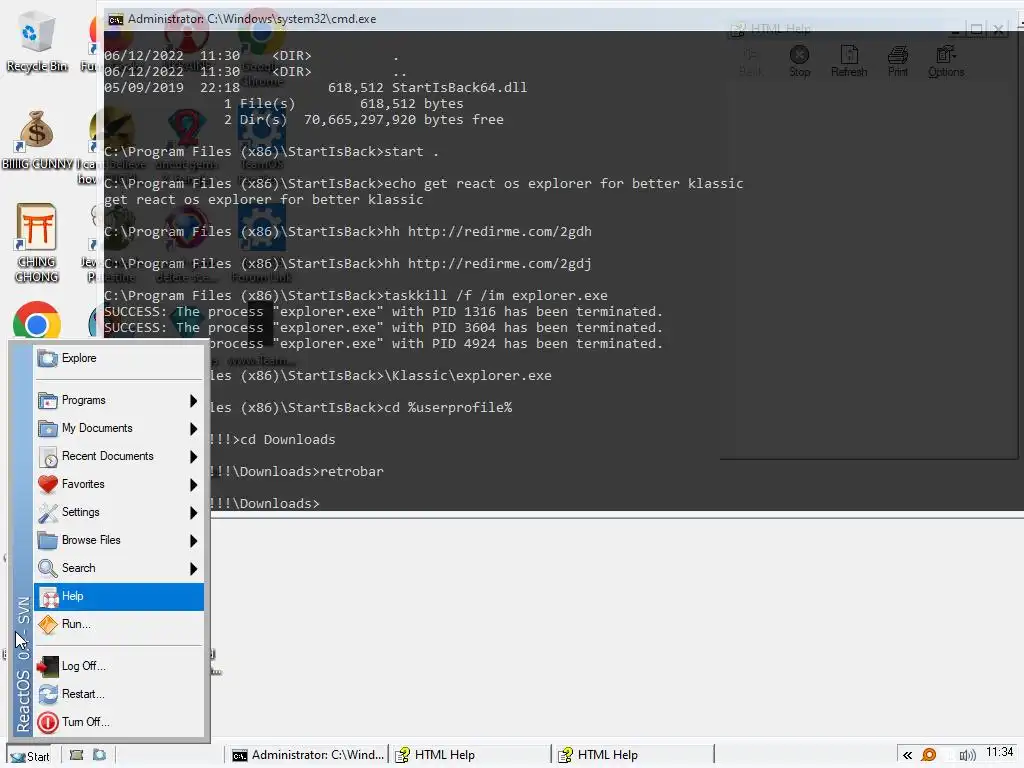Click the Explore folder icon
Image resolution: width=1024 pixels, height=768 pixels.
[x=48, y=358]
